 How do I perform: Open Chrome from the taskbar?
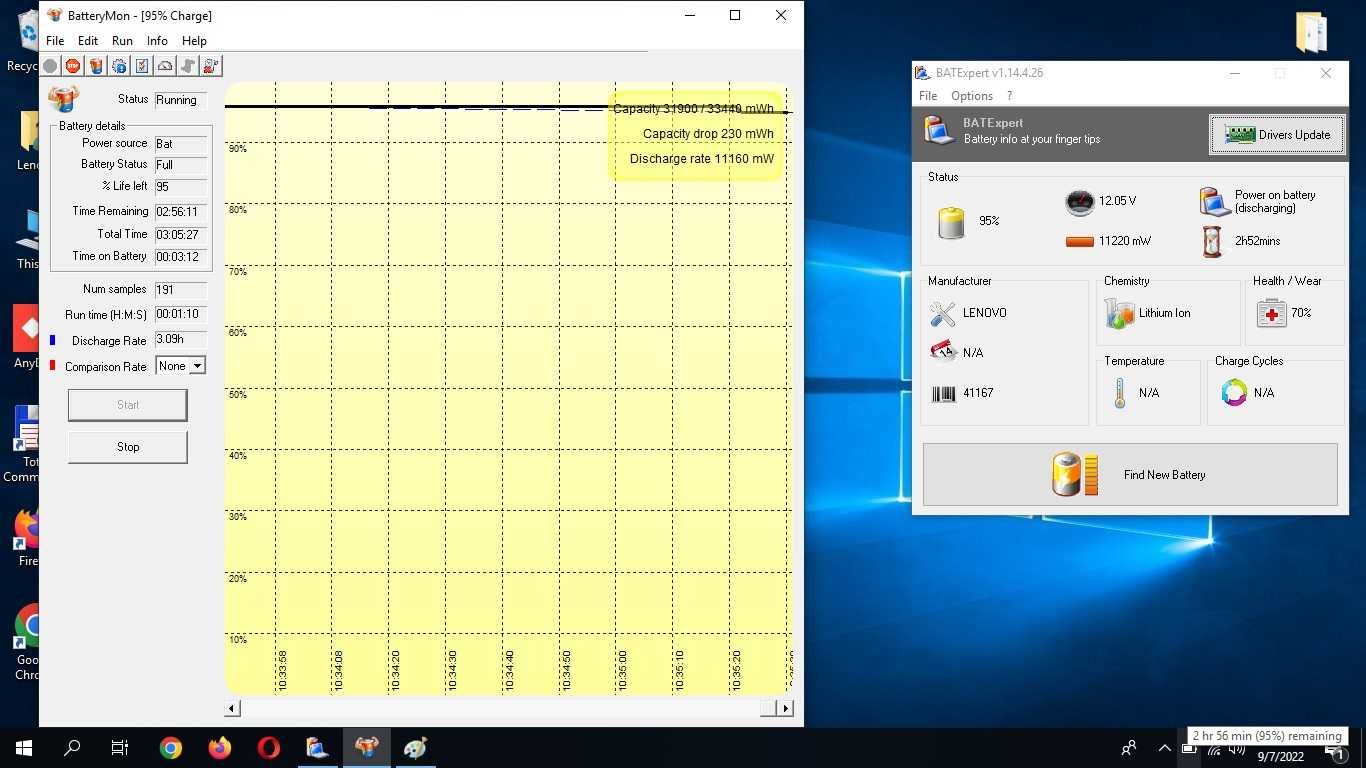click(171, 748)
